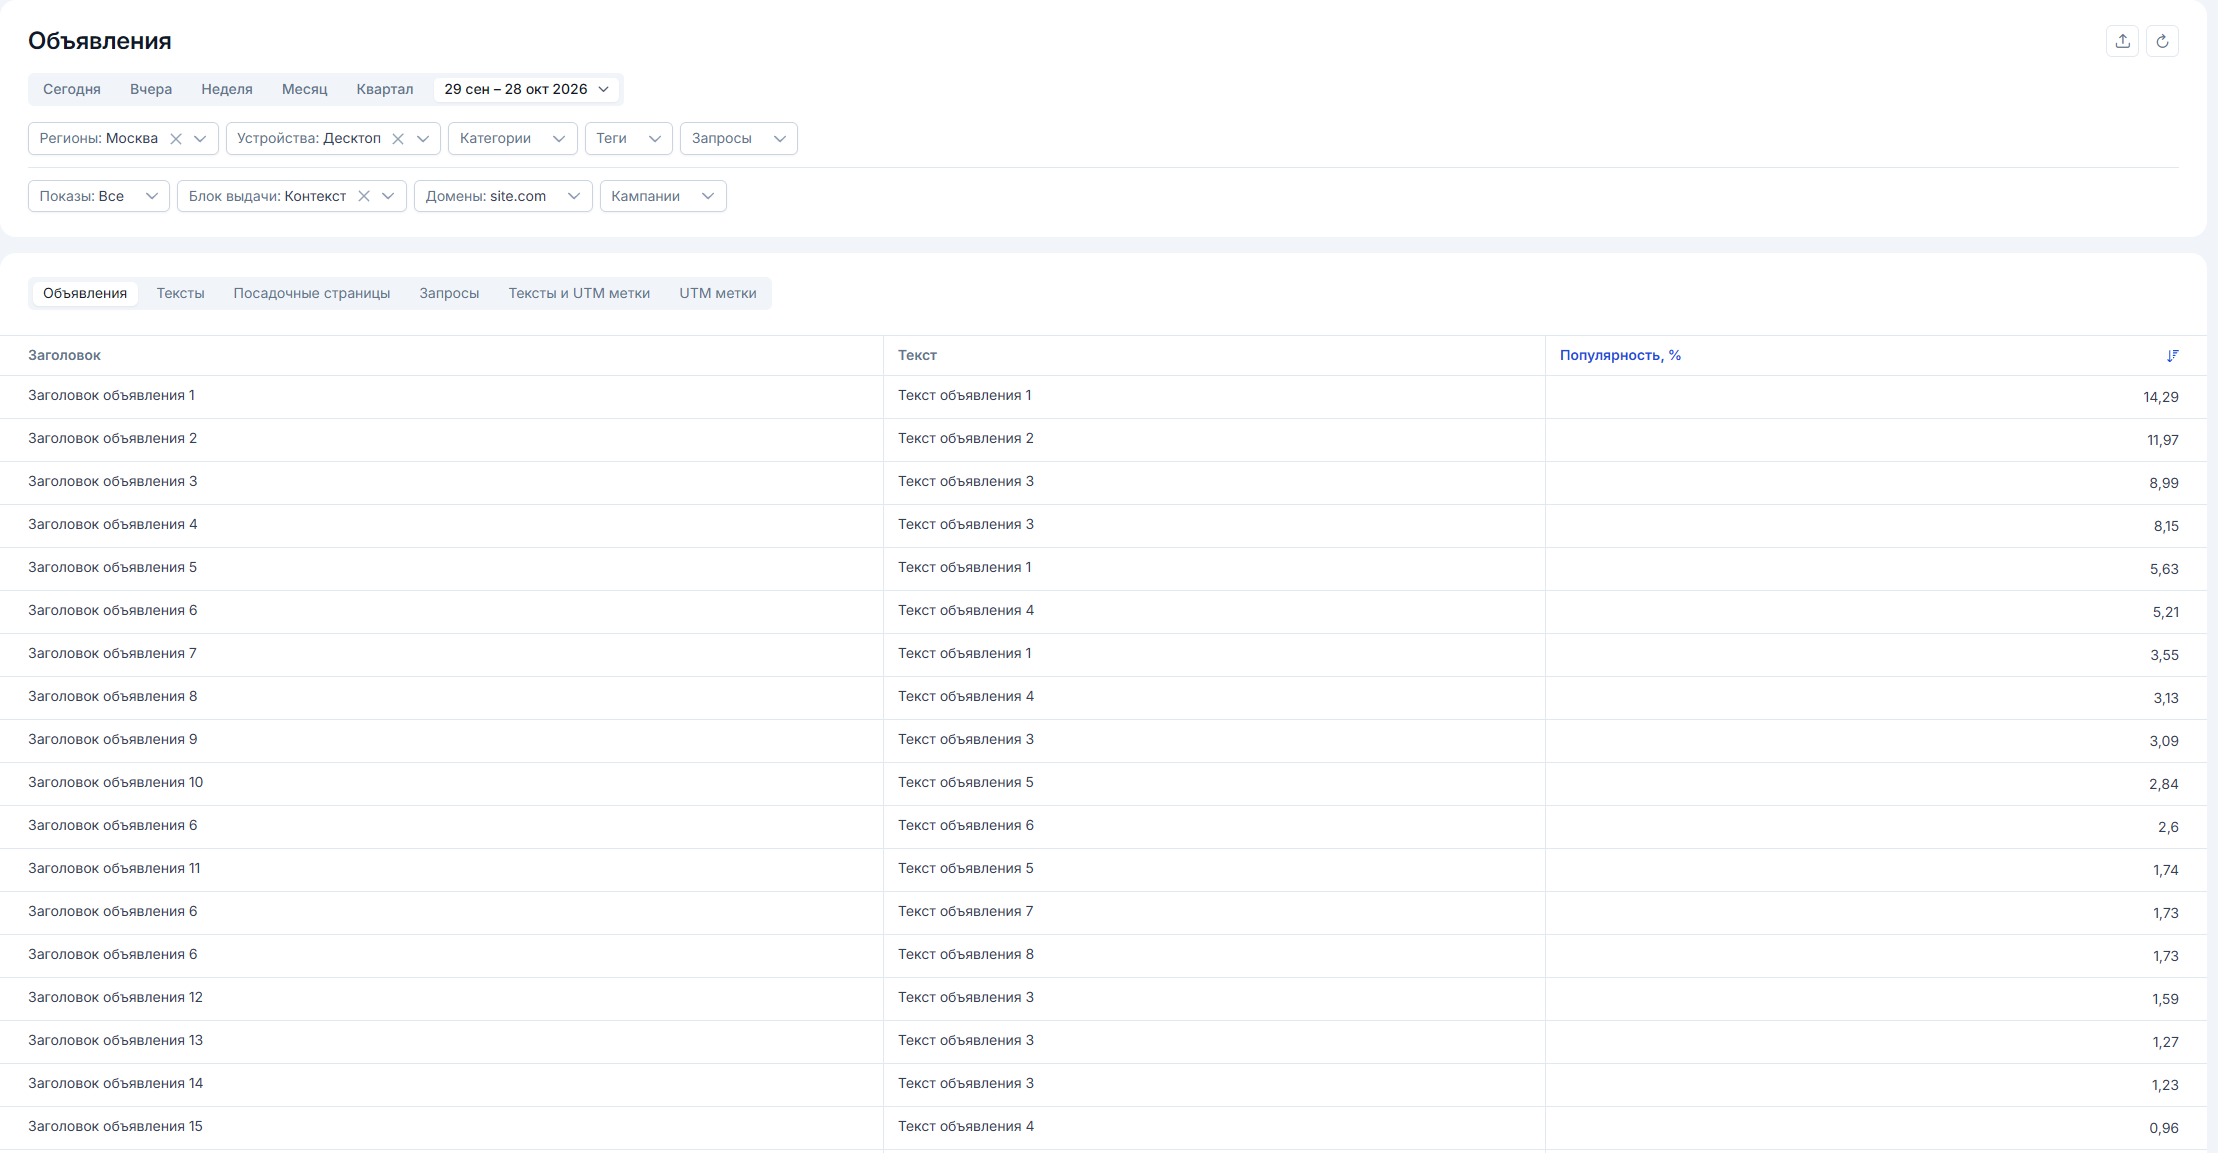This screenshot has height=1153, width=2218.
Task: Select the Квартал period
Action: [385, 89]
